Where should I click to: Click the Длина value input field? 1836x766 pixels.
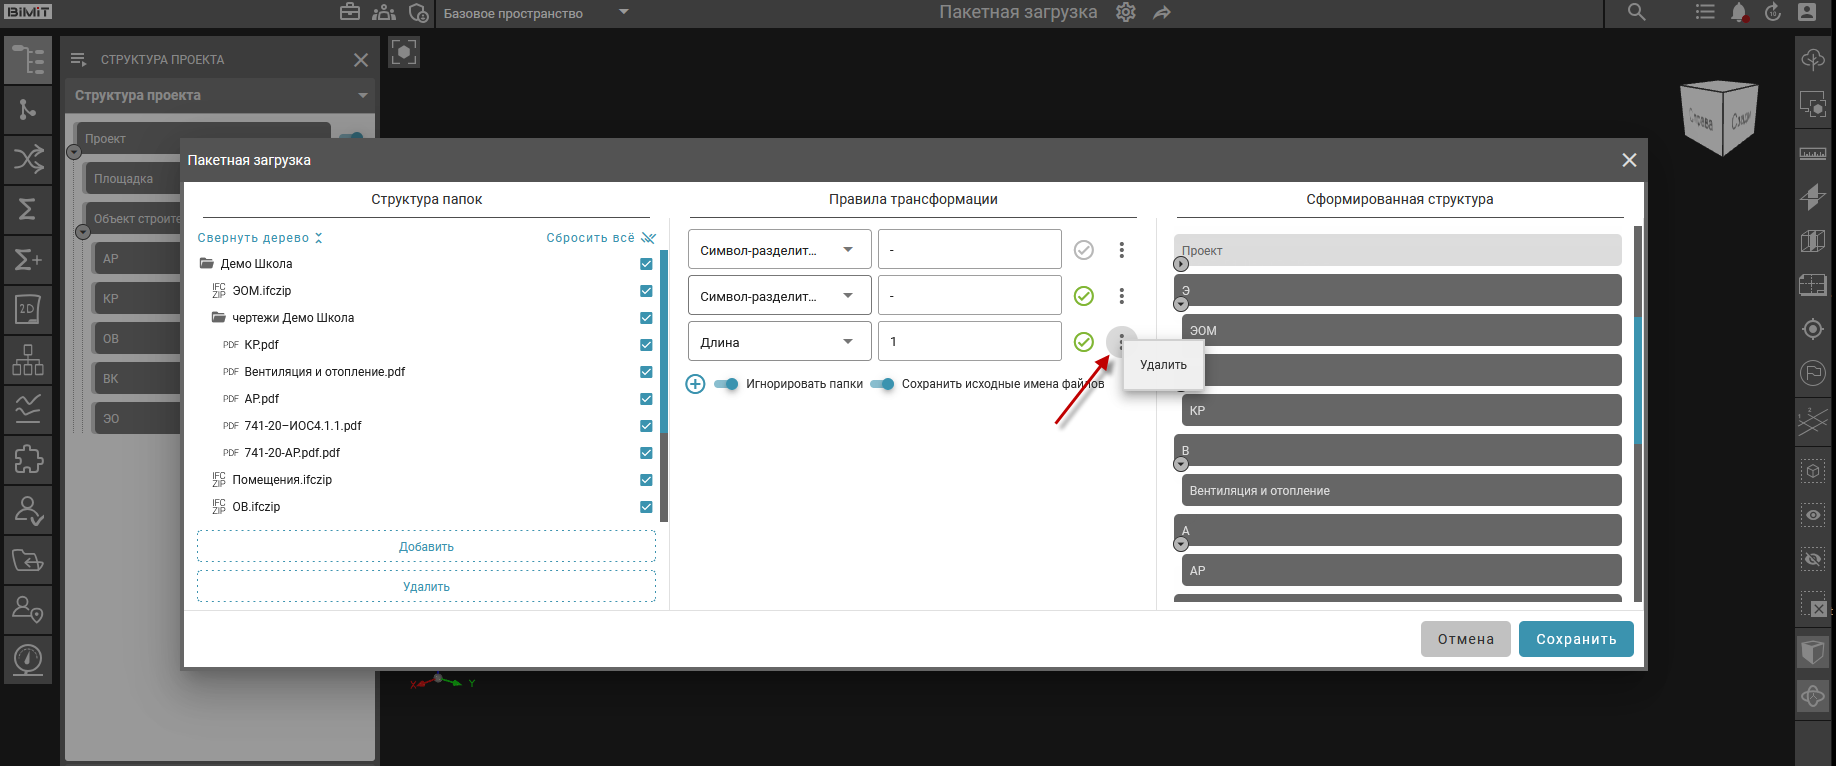click(x=969, y=342)
